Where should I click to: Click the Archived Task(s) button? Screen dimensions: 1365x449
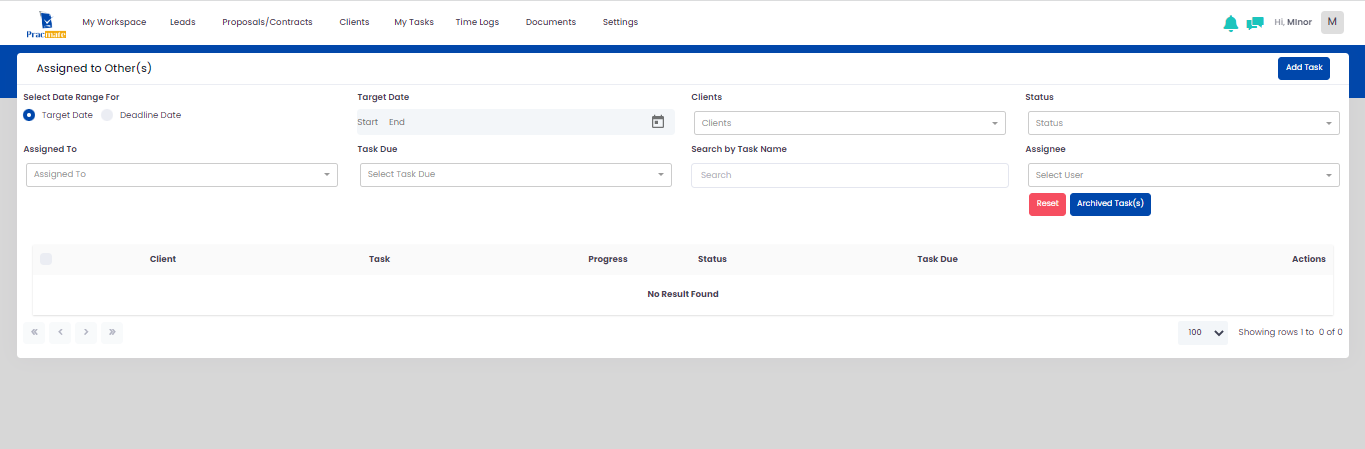[1110, 204]
